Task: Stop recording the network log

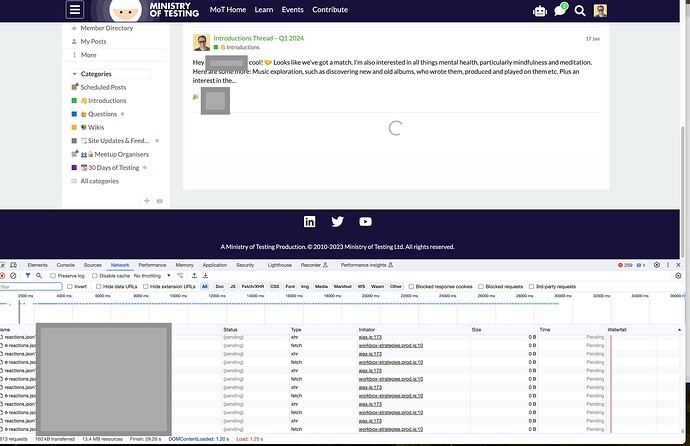Action: click(x=3, y=276)
